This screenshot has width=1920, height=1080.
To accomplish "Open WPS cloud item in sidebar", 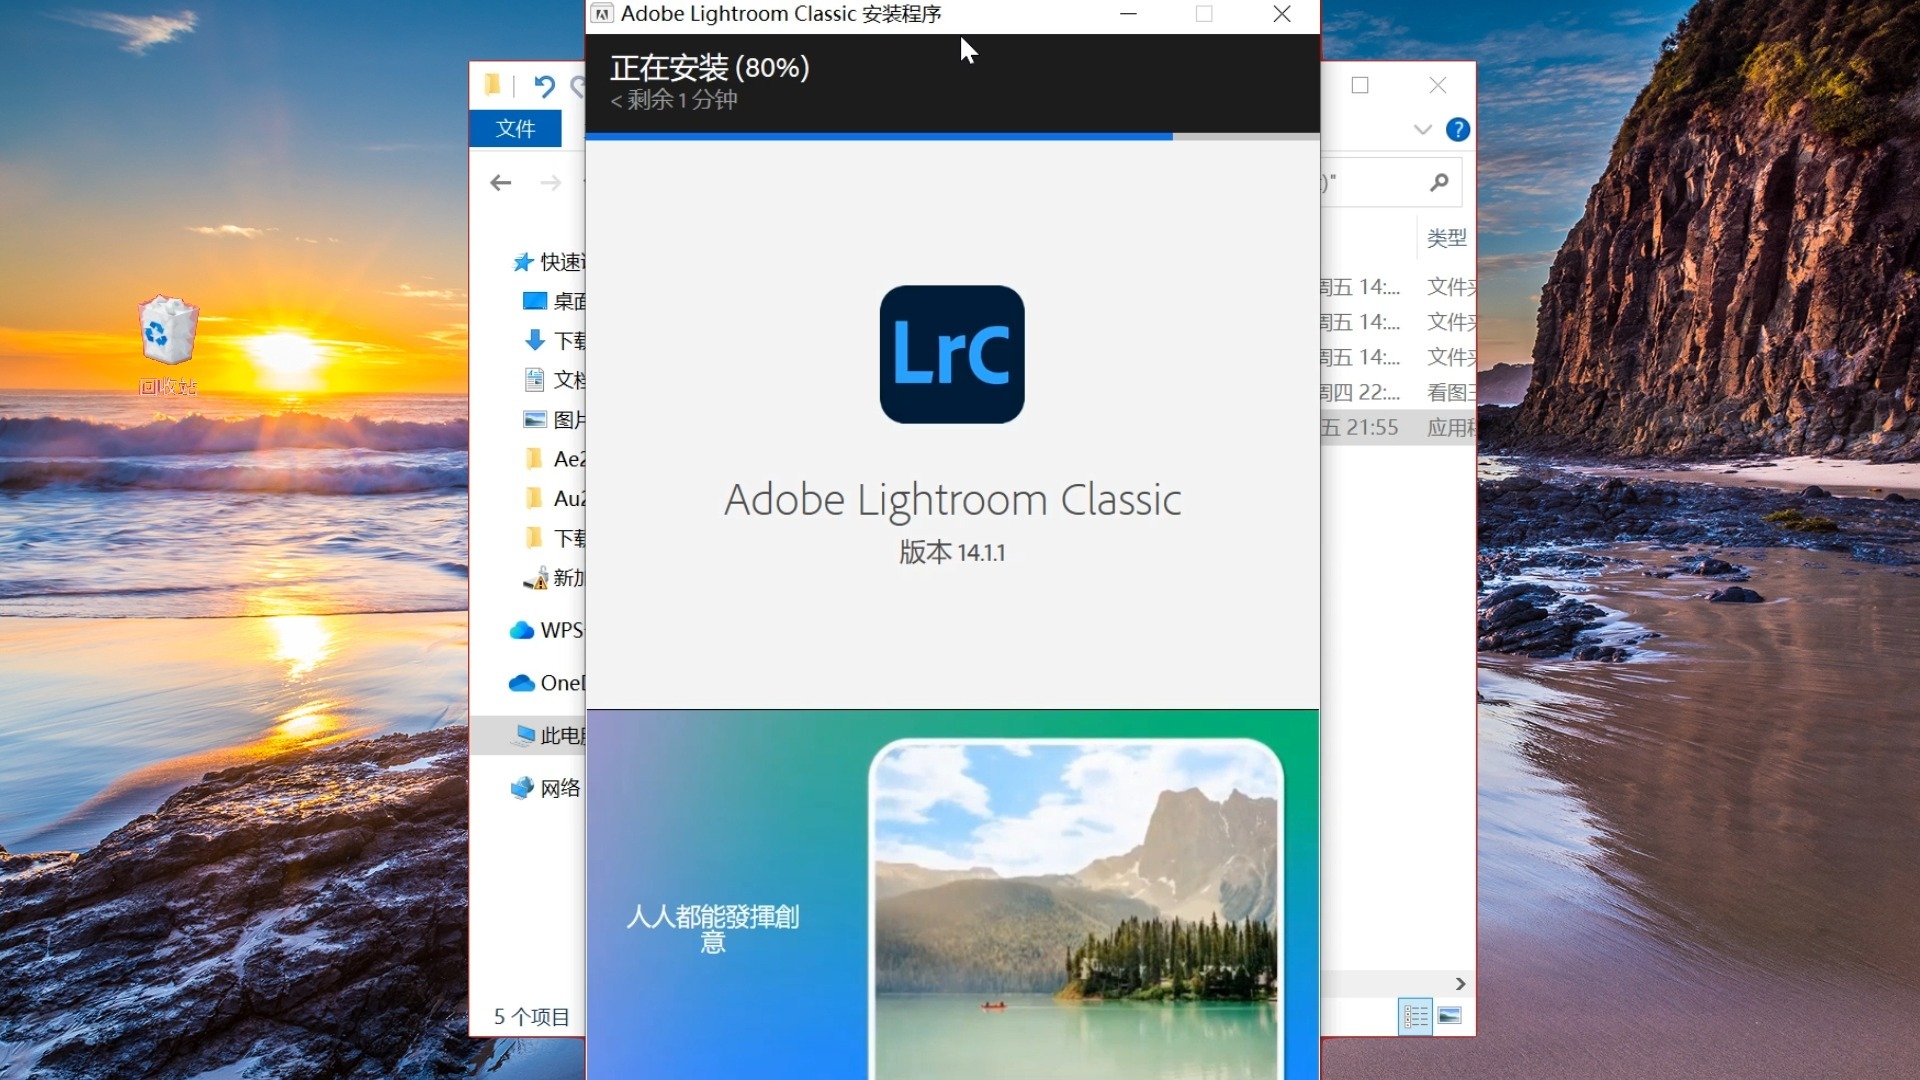I will click(x=546, y=630).
